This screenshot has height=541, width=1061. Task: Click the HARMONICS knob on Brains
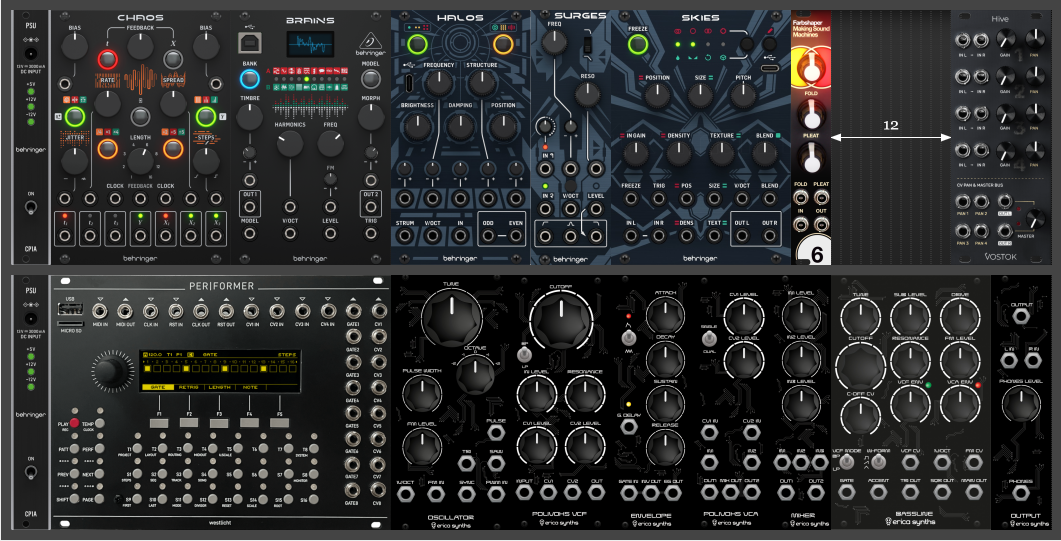click(289, 144)
